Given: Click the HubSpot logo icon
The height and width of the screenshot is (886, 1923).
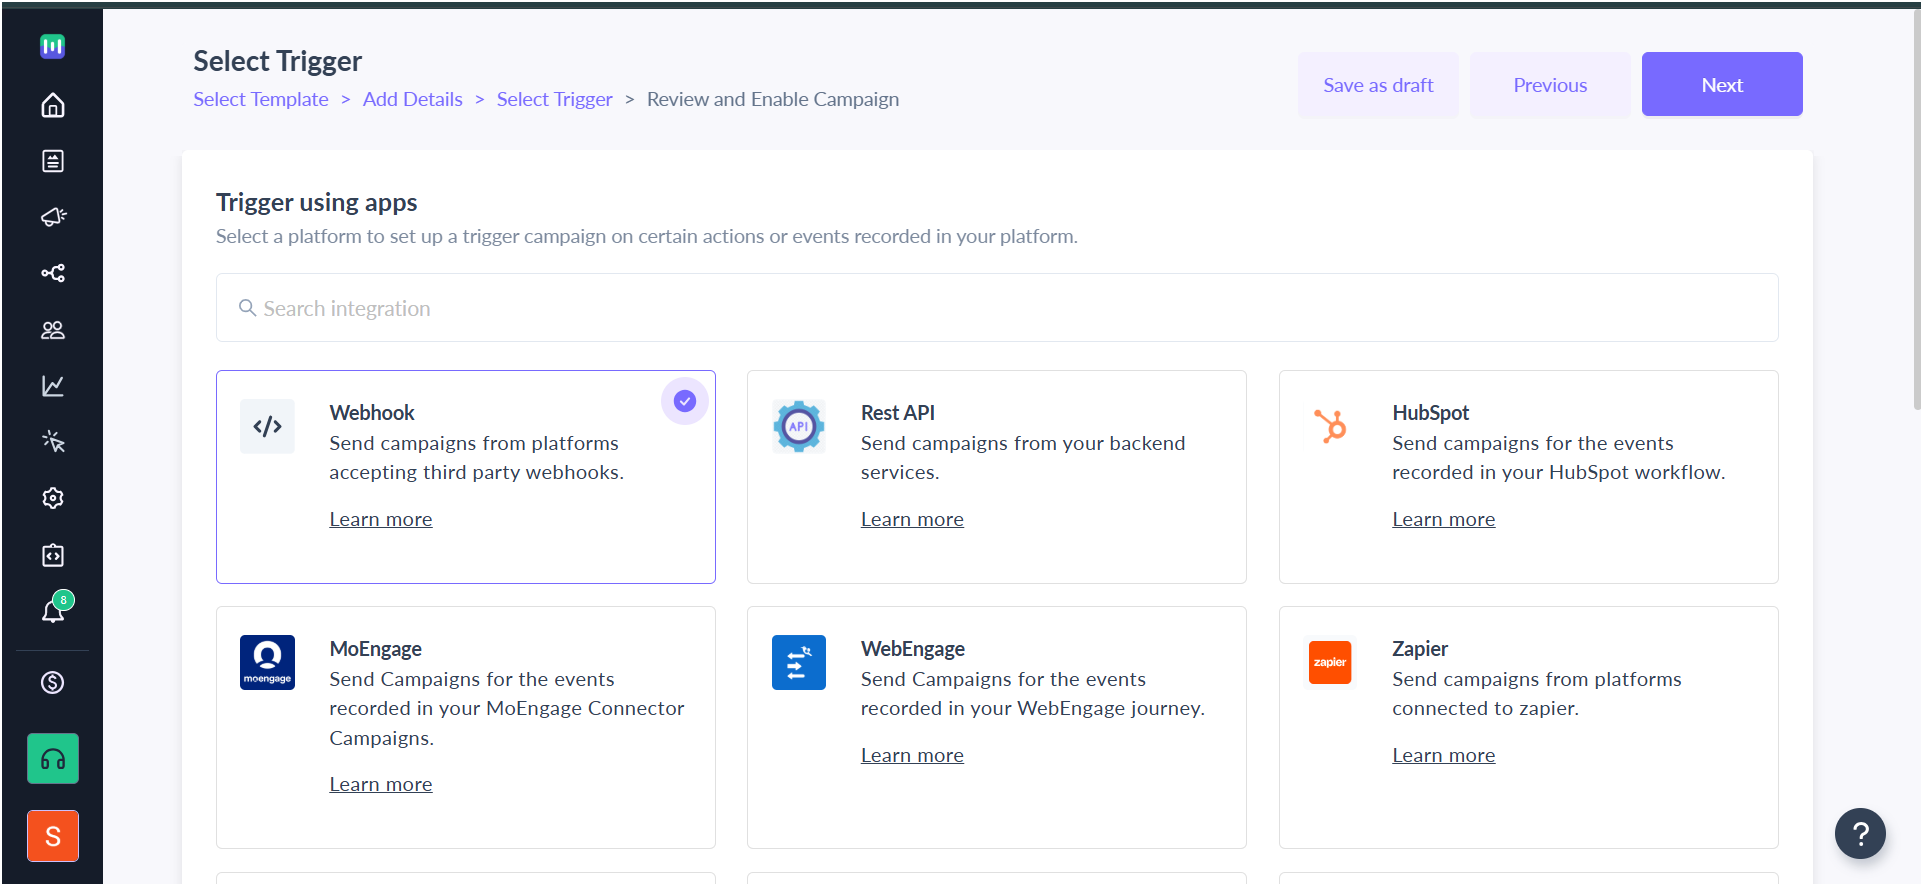Looking at the screenshot, I should point(1330,427).
